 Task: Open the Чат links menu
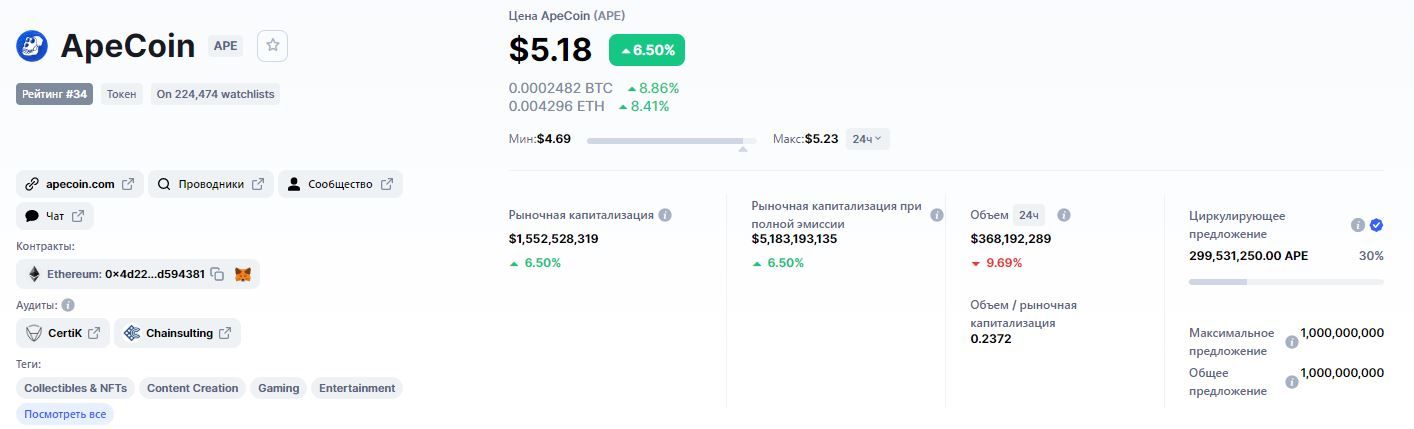tap(55, 216)
